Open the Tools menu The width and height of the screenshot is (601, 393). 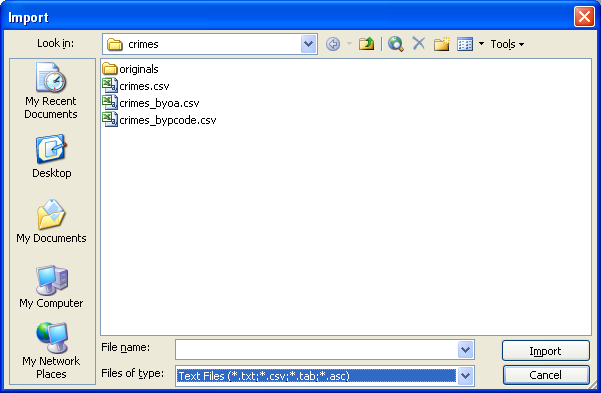[x=507, y=44]
